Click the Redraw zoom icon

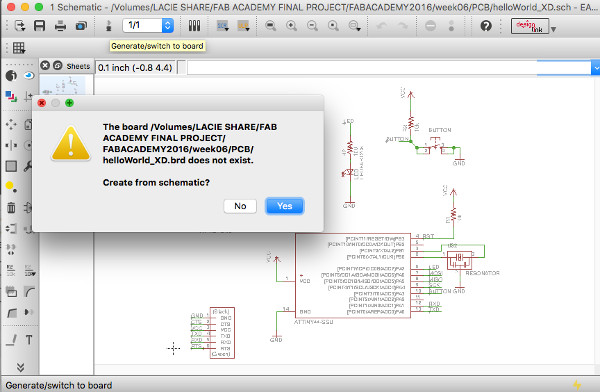pyautogui.click(x=333, y=26)
